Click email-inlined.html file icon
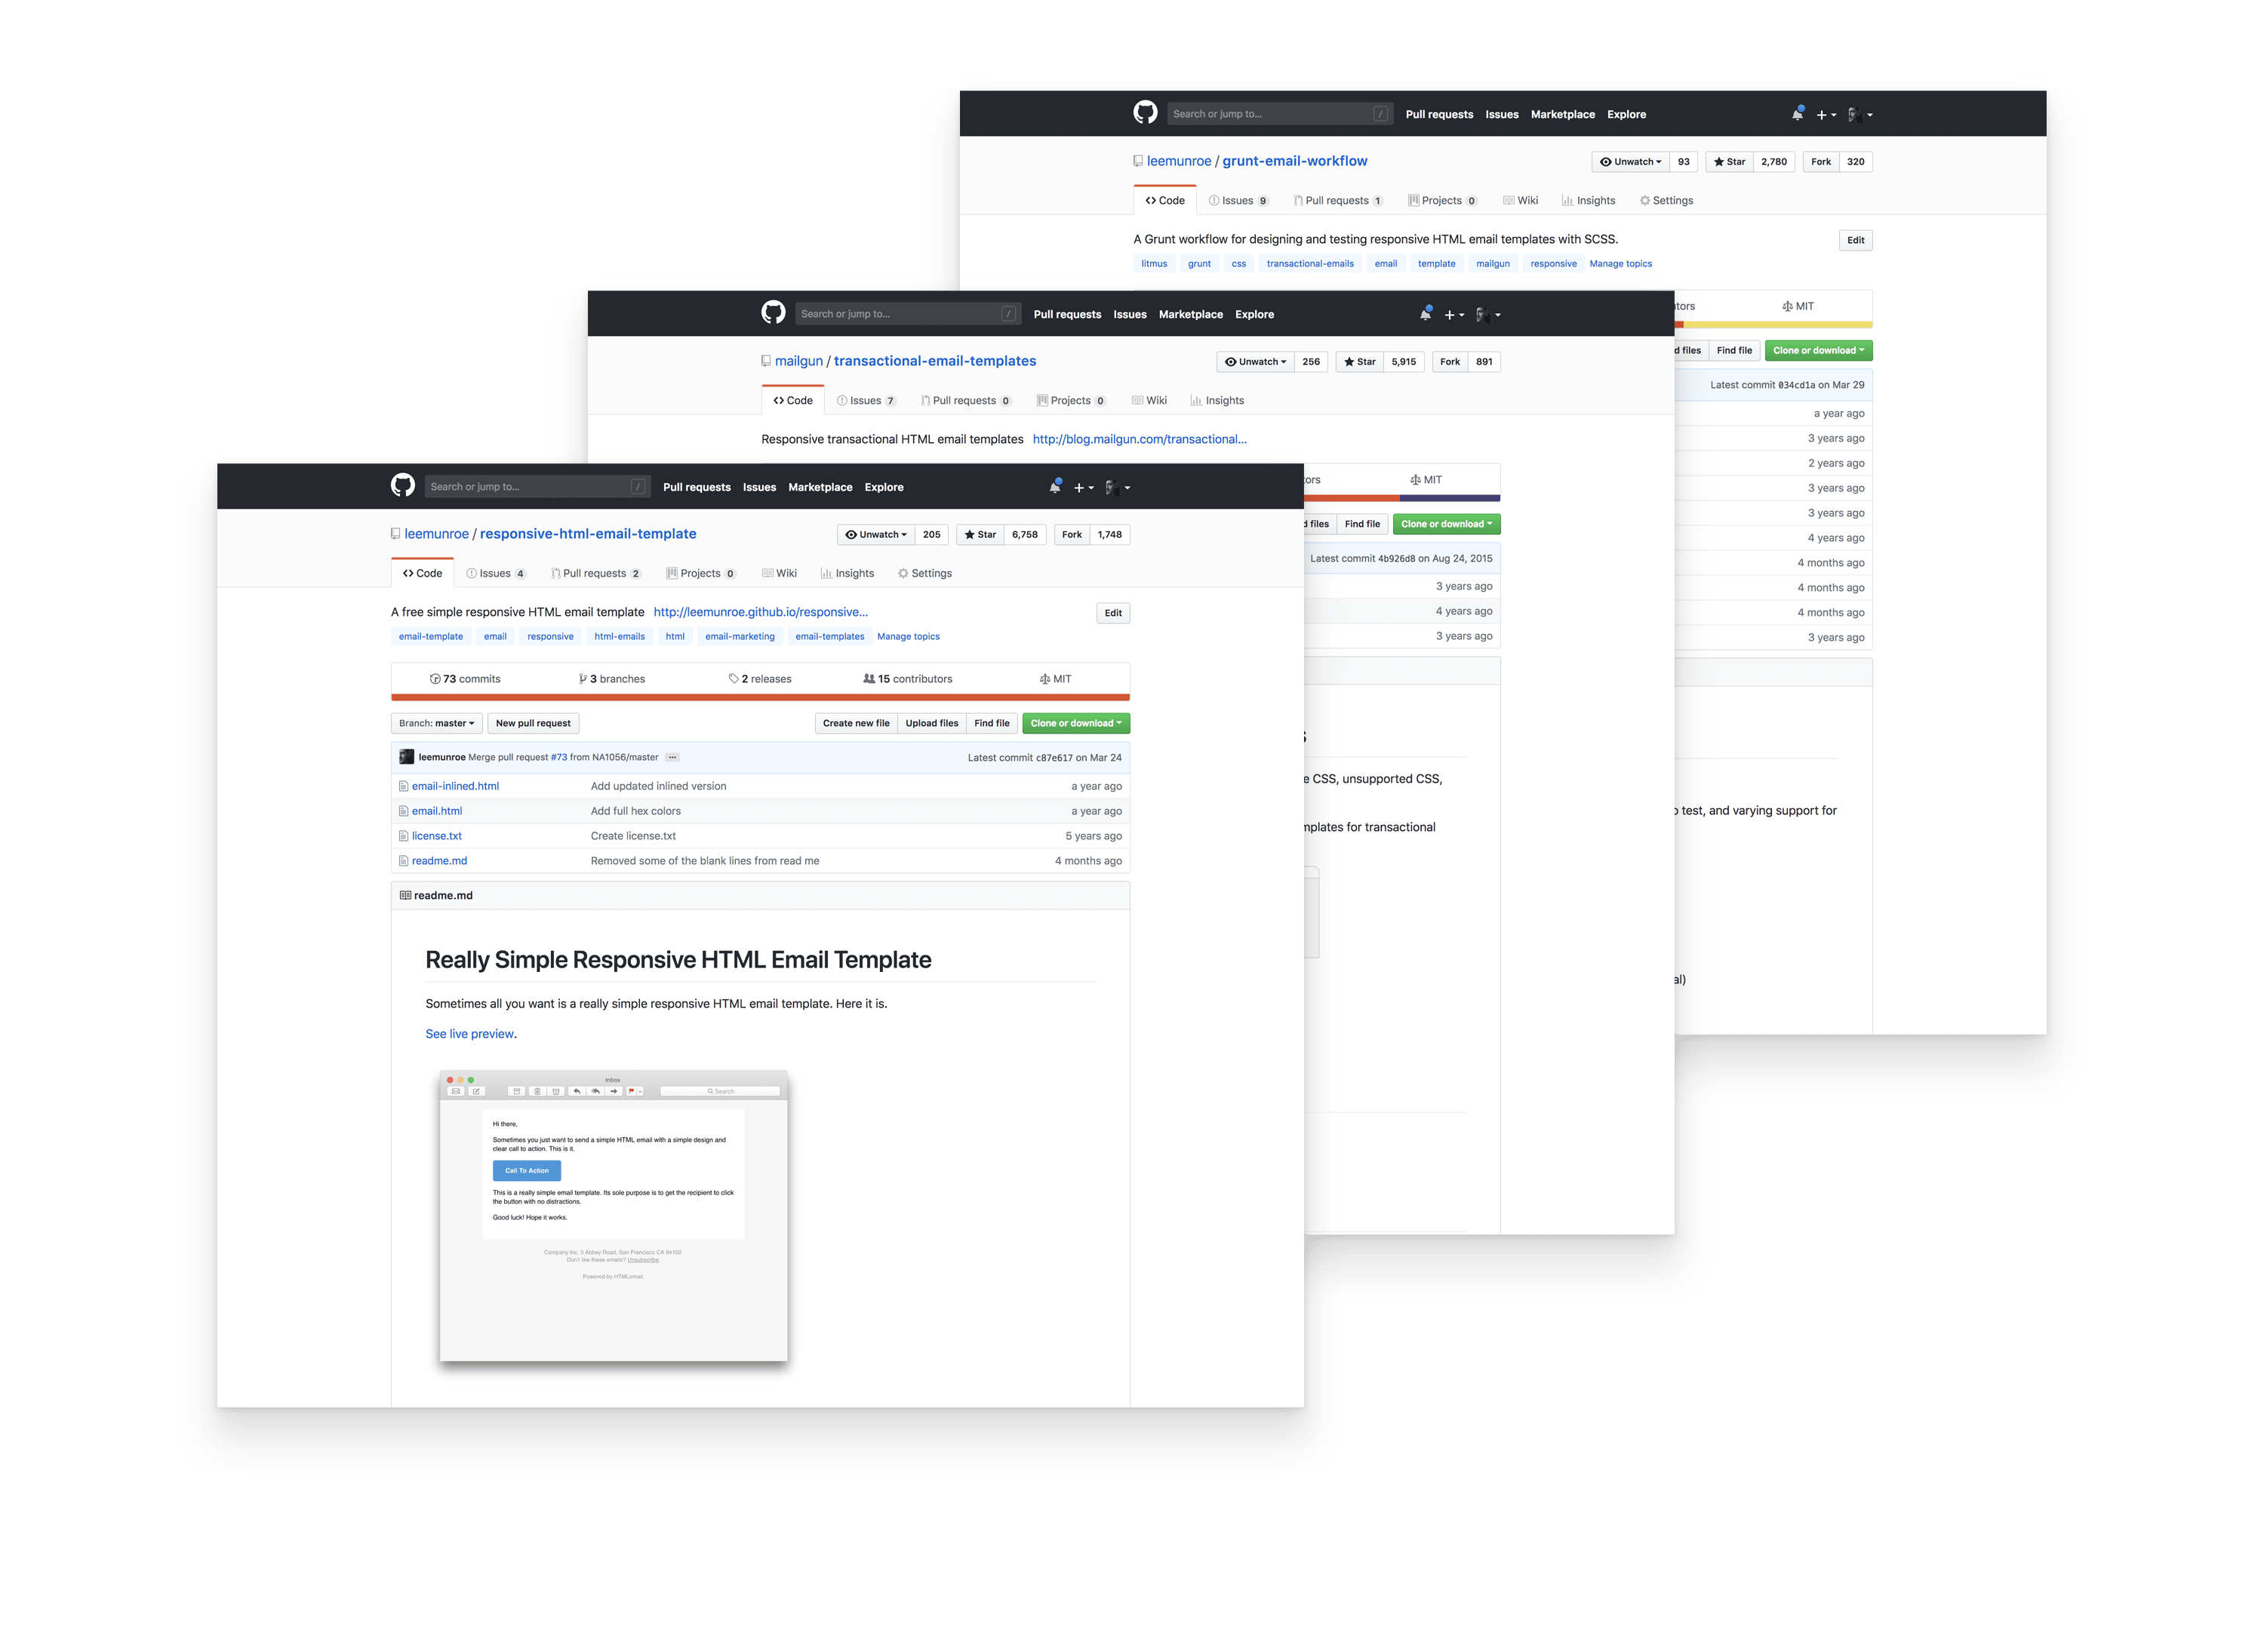The height and width of the screenshot is (1652, 2264). tap(403, 786)
